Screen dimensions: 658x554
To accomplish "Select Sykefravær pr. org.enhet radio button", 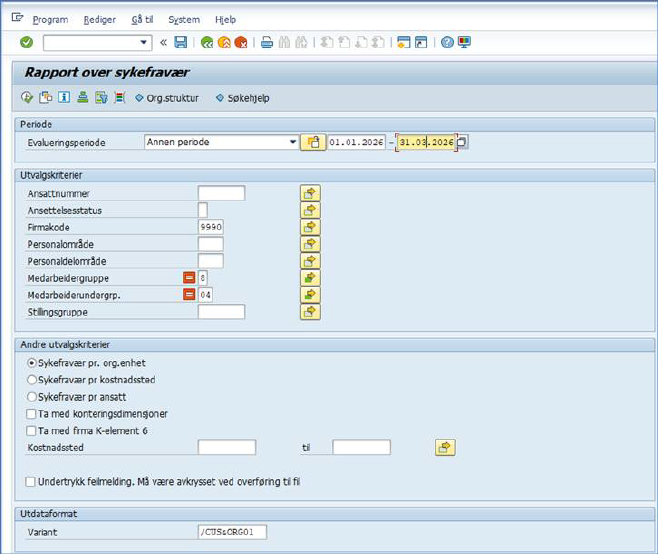I will (31, 363).
